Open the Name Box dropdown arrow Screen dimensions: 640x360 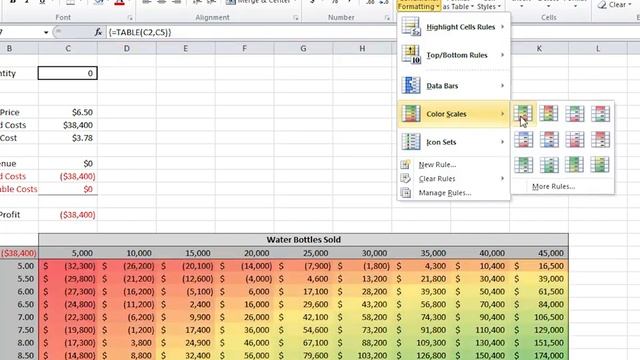coord(46,32)
